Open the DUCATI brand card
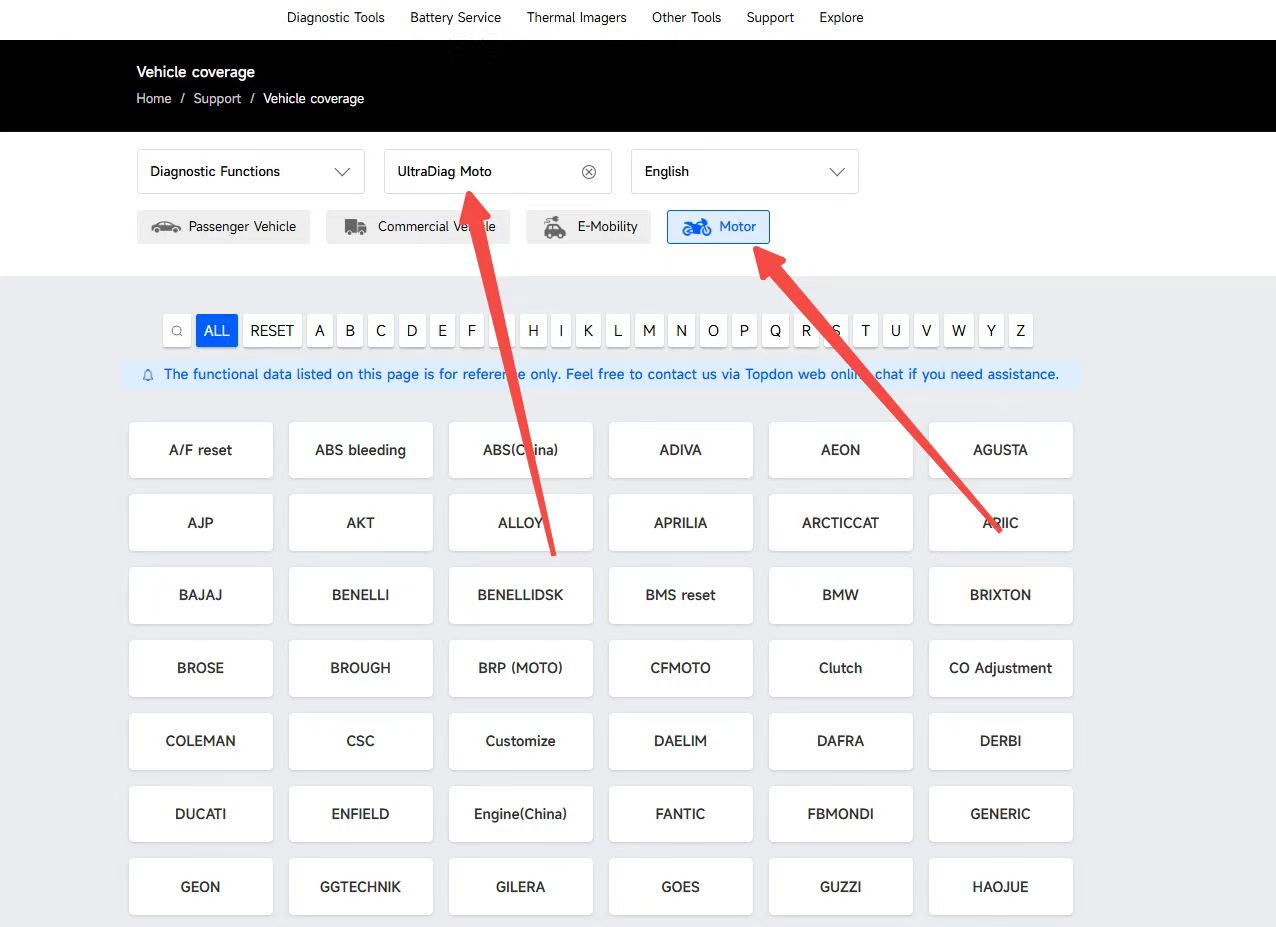 201,814
